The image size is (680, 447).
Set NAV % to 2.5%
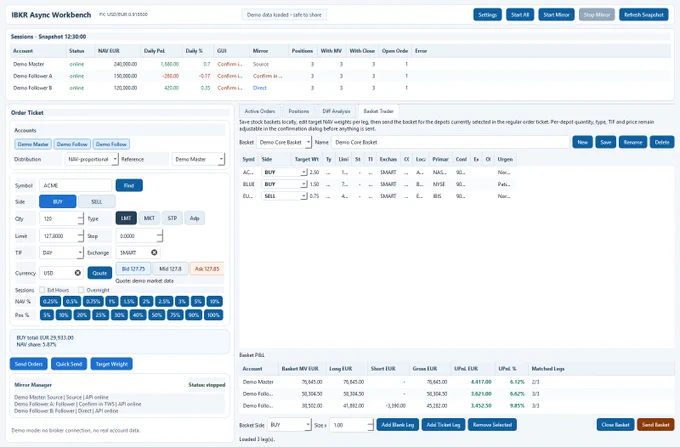coord(164,301)
